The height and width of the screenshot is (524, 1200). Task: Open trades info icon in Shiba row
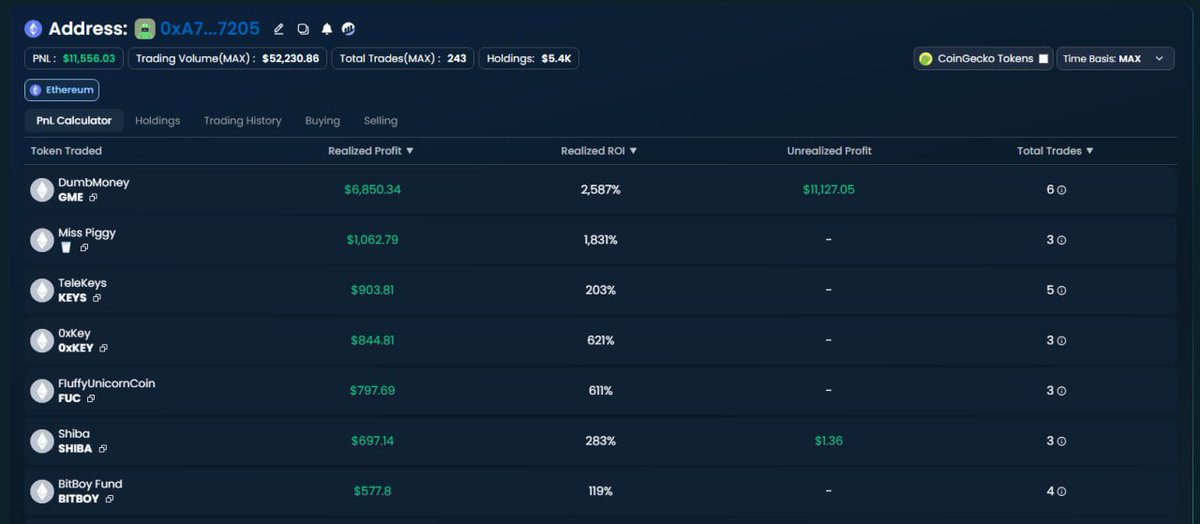pos(1062,441)
